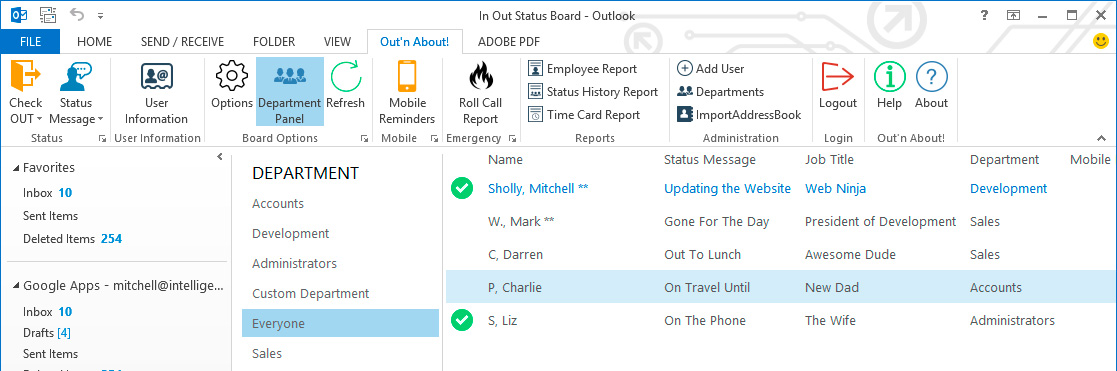The image size is (1117, 371).
Task: Open the About question mark icon
Action: 931,76
